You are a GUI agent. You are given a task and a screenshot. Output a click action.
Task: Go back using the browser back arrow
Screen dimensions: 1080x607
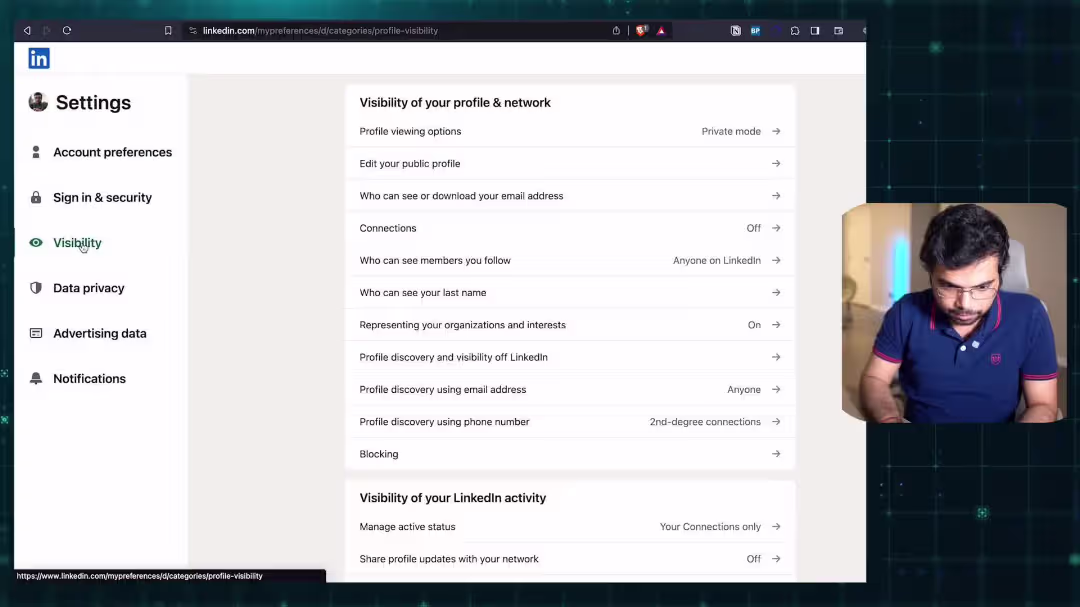coord(27,30)
